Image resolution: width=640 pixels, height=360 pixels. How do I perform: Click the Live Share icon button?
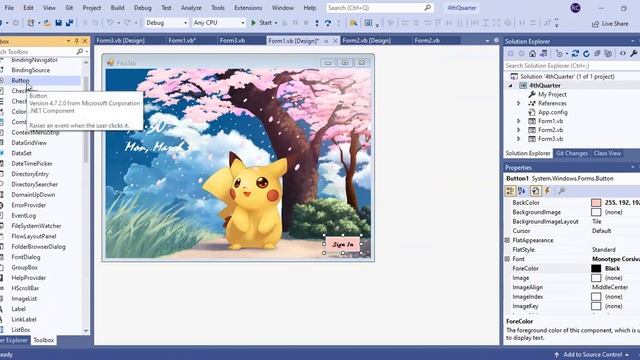610,24
